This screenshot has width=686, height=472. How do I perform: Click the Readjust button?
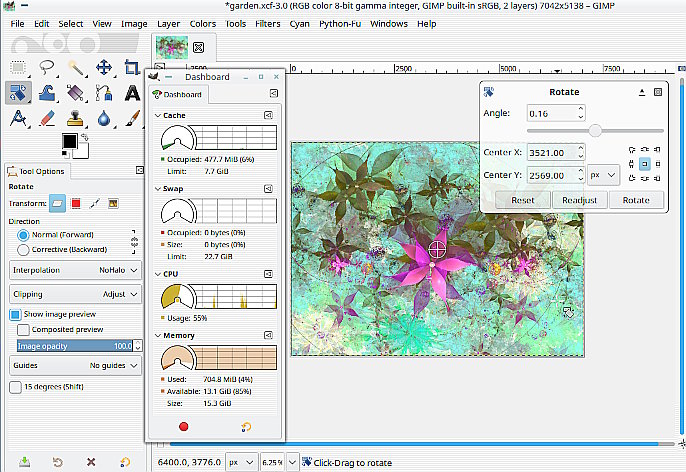(x=579, y=200)
